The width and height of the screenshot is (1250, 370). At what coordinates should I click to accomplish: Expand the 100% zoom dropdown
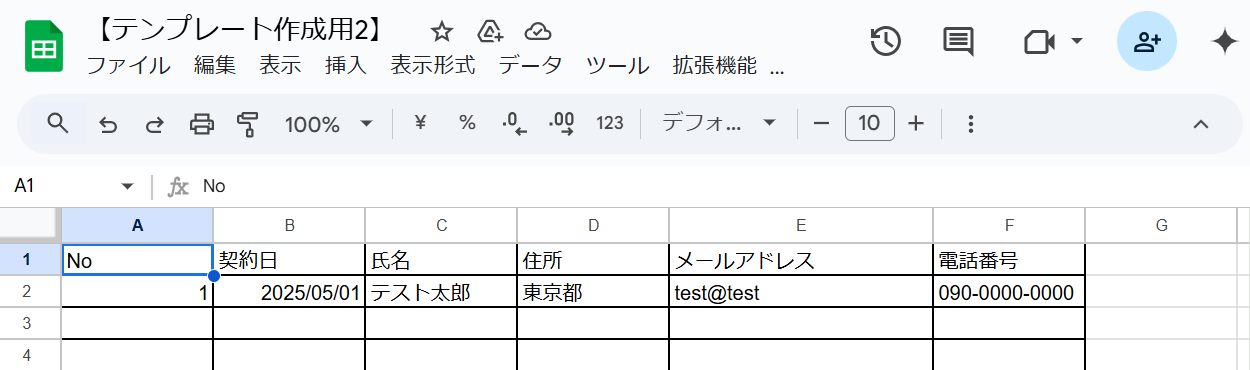click(x=329, y=124)
